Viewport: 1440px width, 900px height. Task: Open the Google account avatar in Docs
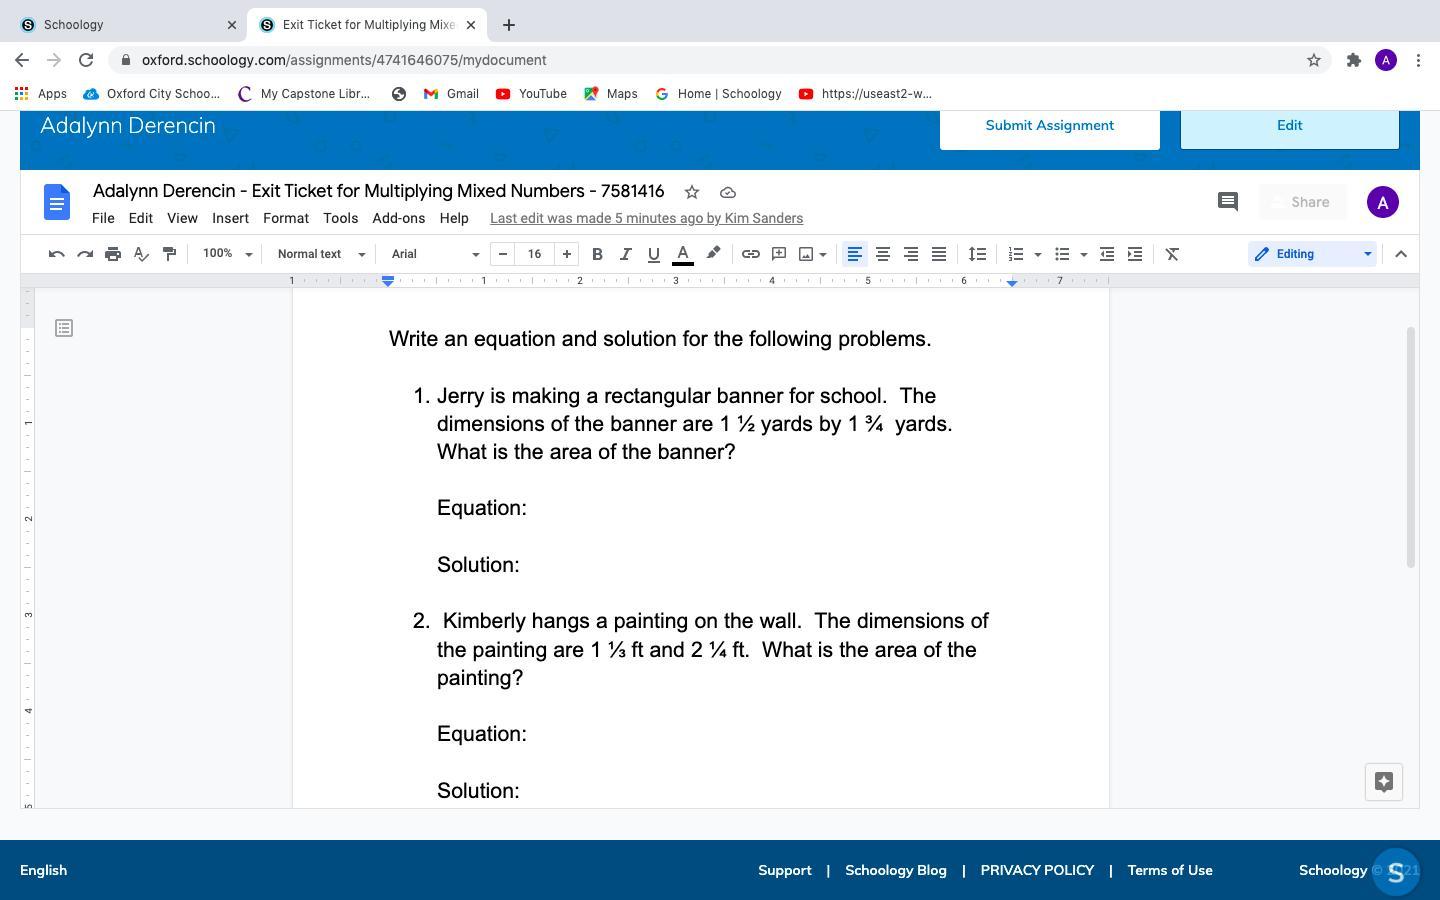click(x=1383, y=202)
